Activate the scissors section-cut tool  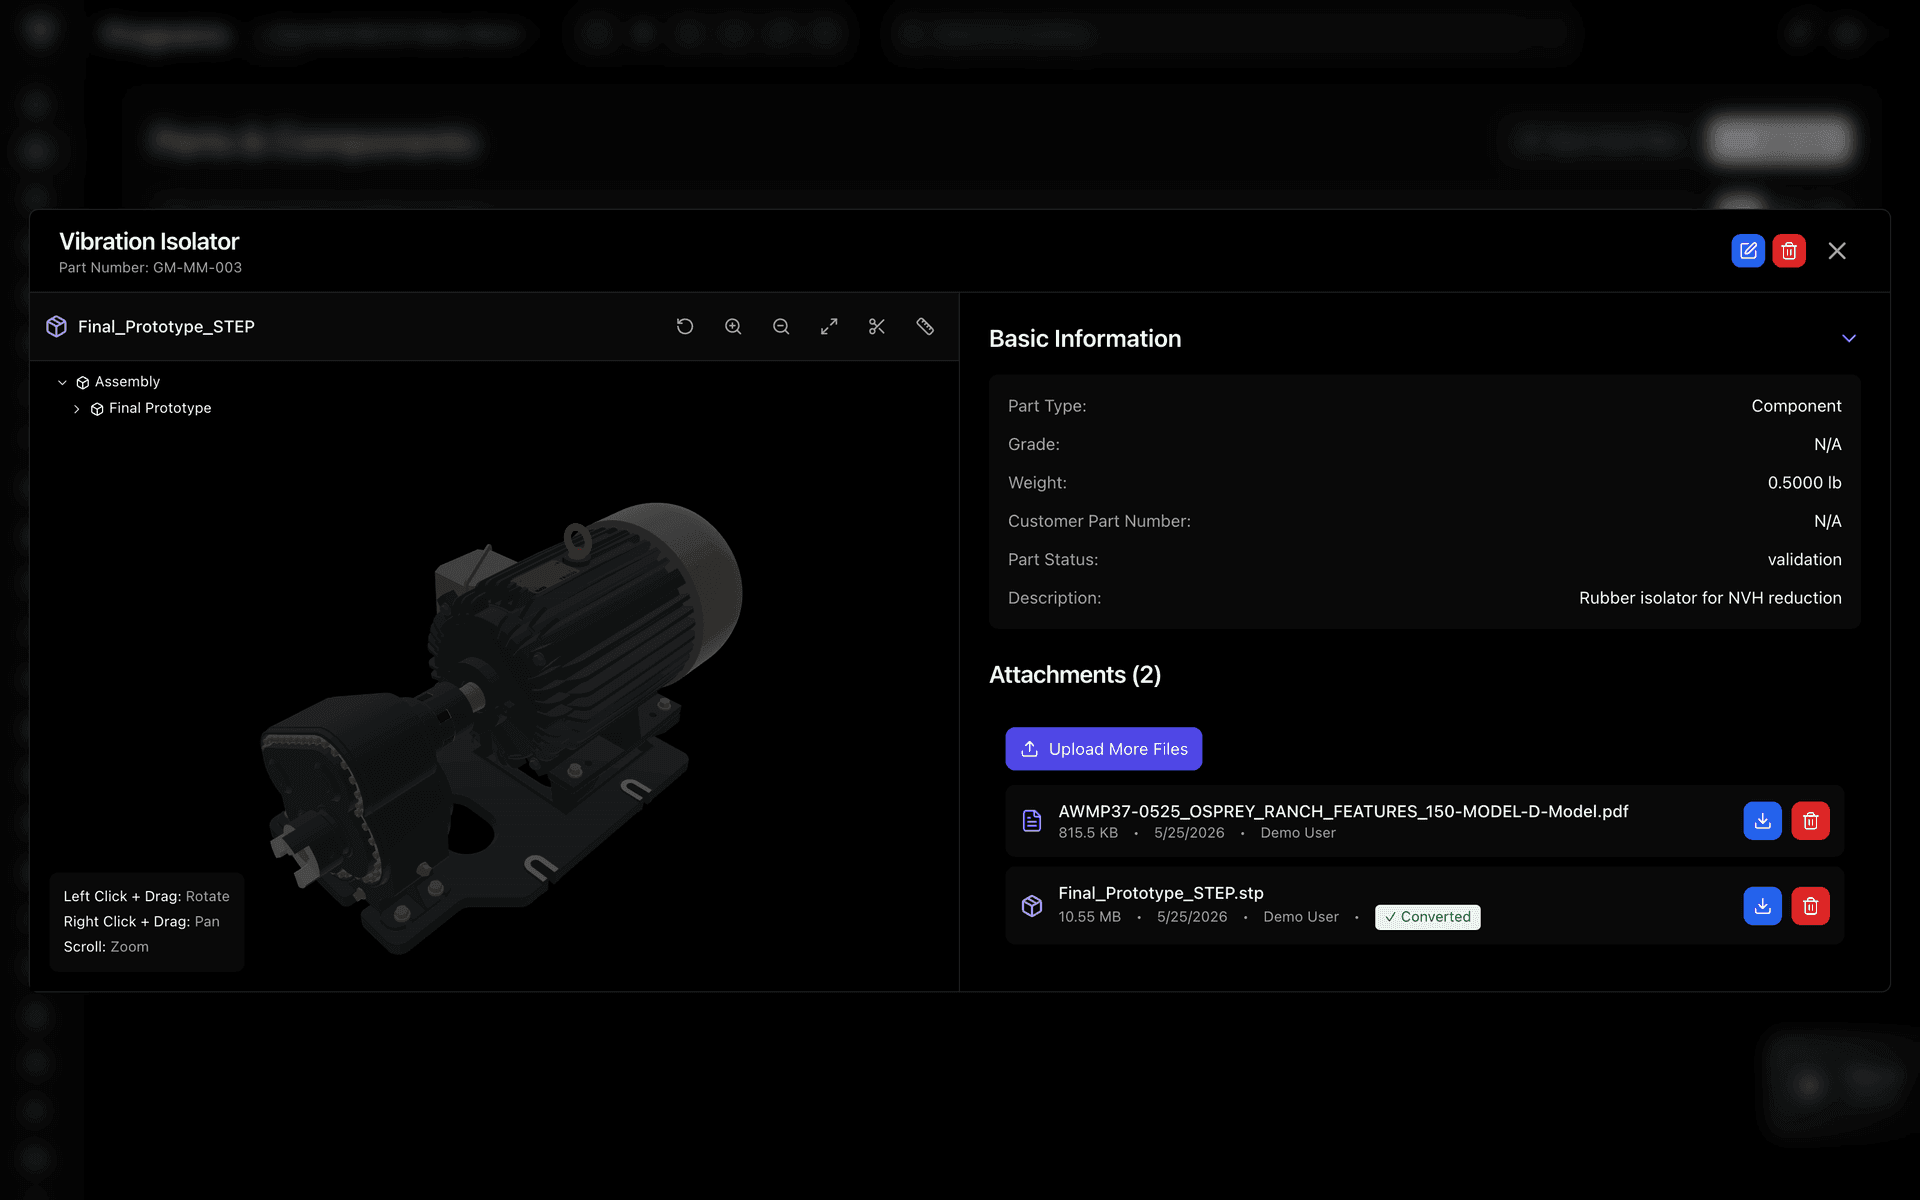(x=877, y=327)
